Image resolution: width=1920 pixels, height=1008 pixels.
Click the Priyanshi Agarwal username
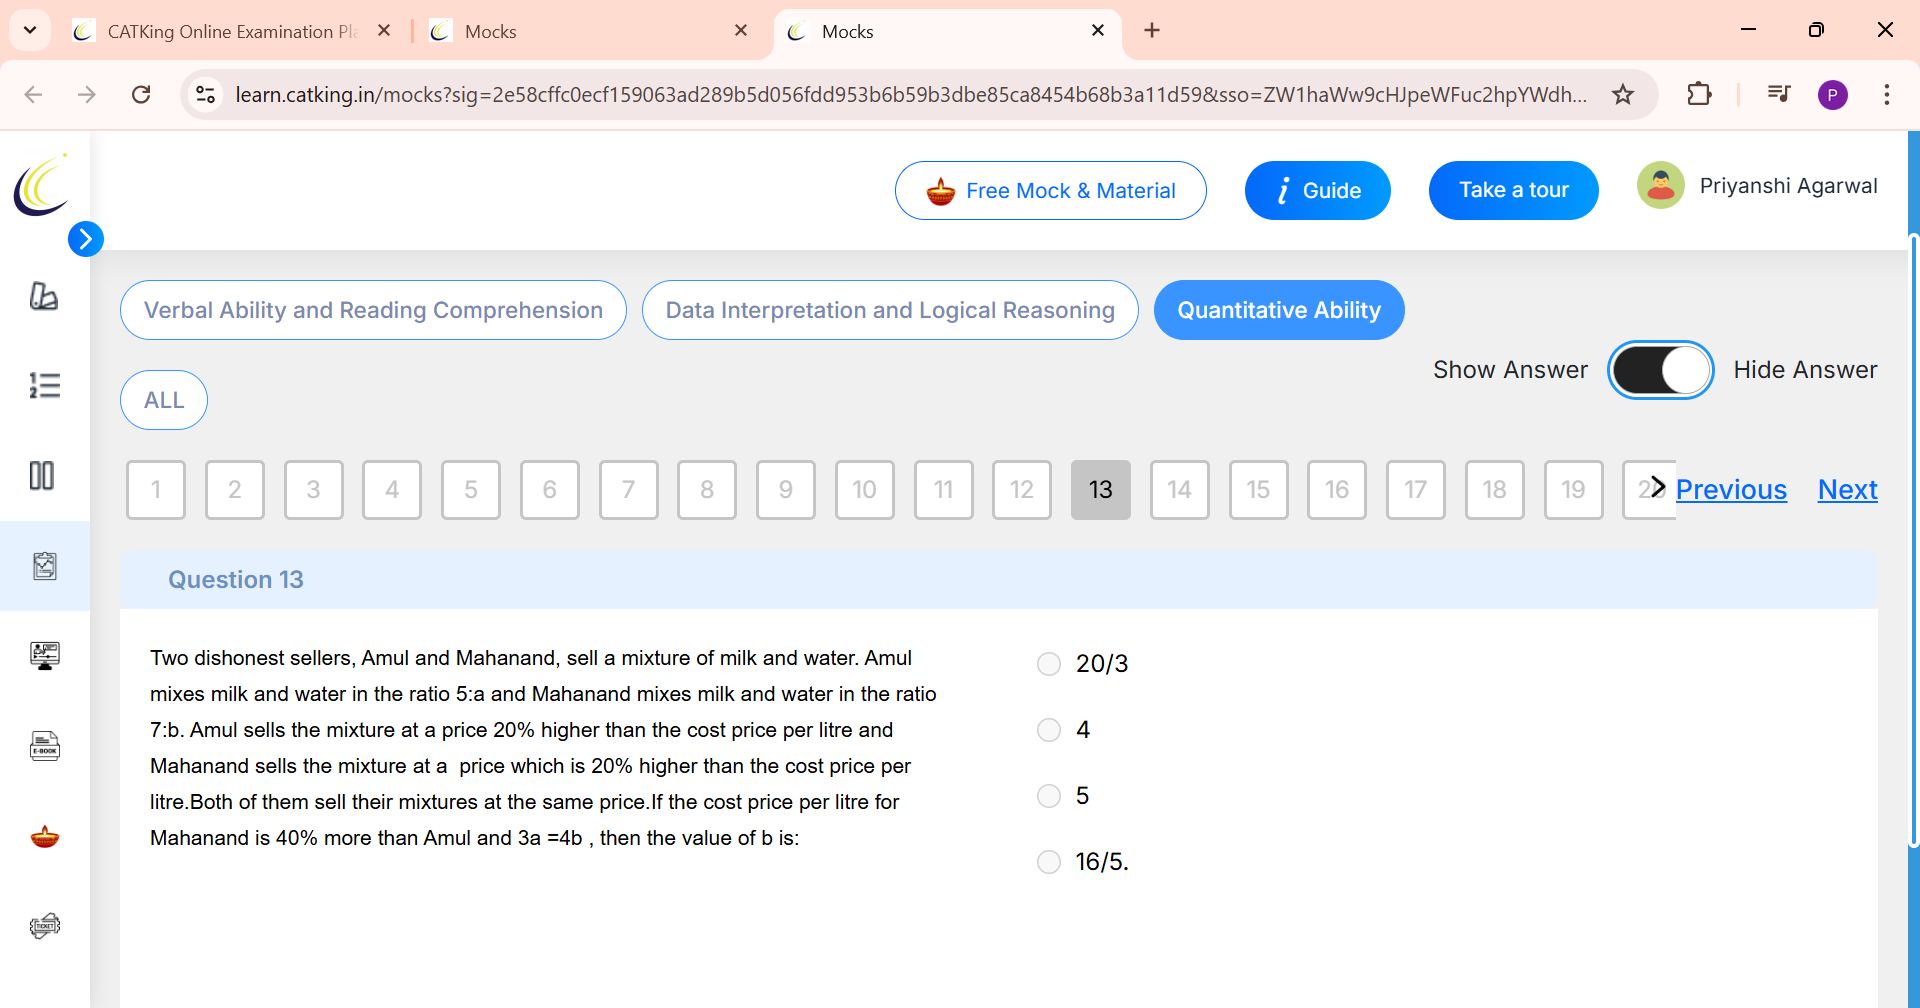pyautogui.click(x=1788, y=186)
